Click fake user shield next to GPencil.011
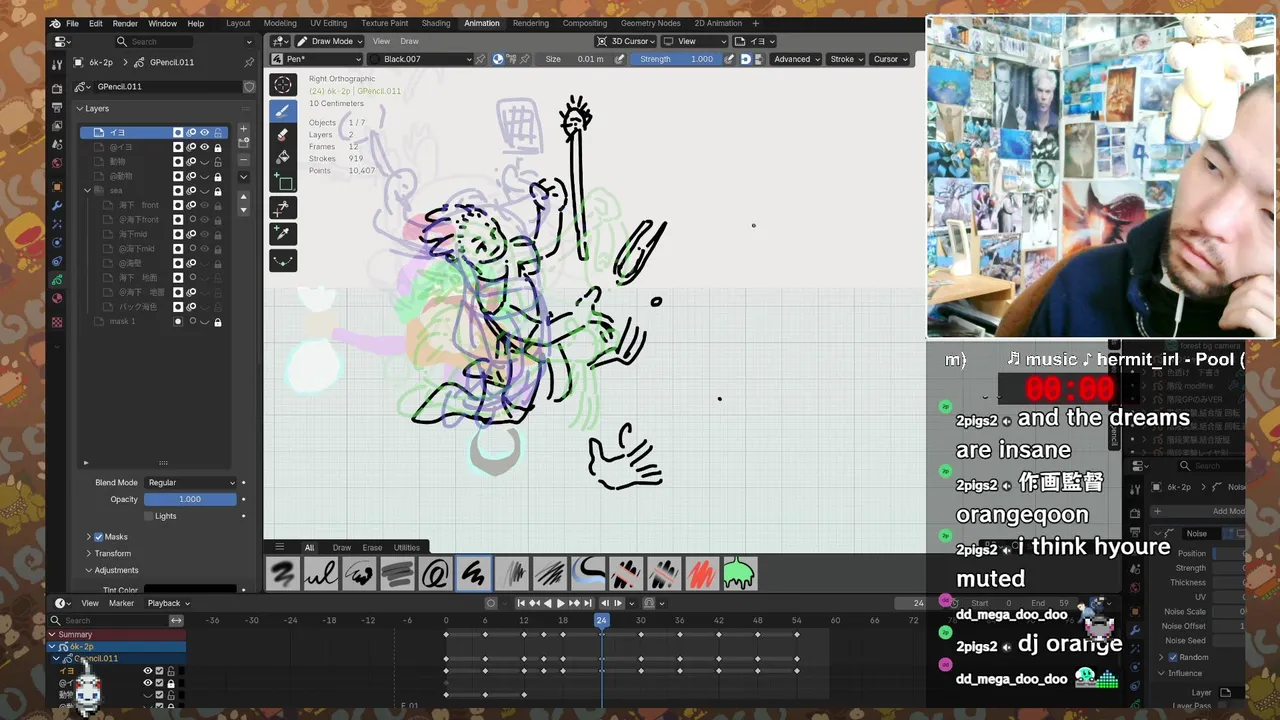Viewport: 1280px width, 720px height. (249, 86)
